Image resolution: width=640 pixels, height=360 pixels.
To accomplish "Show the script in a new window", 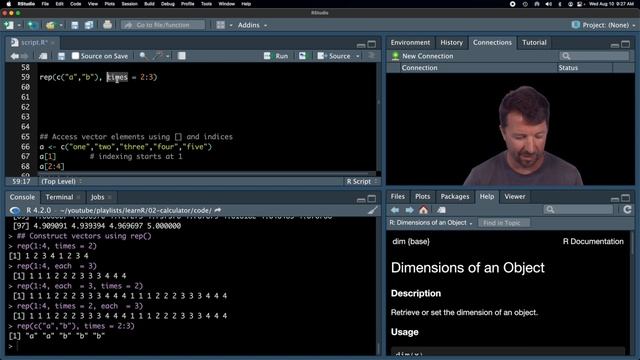I will pyautogui.click(x=43, y=56).
